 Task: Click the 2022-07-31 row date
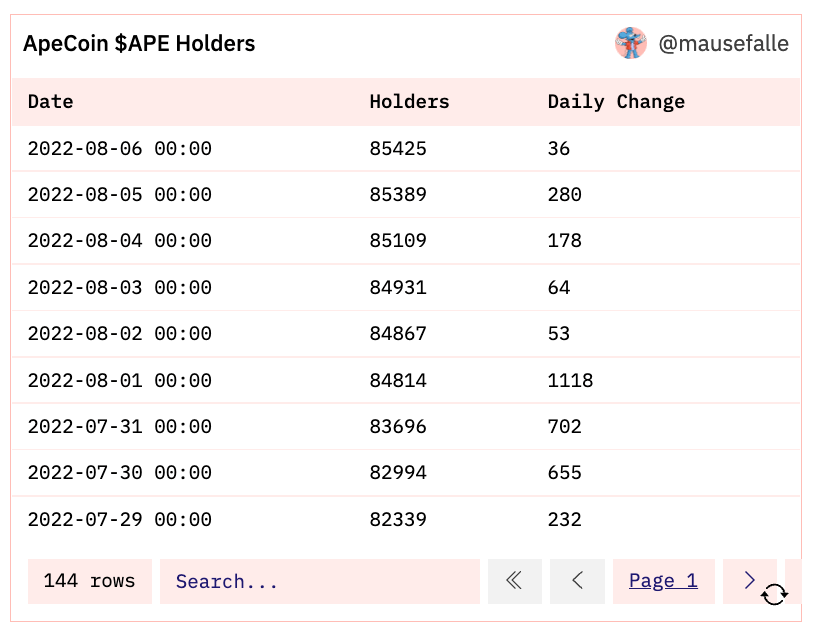coord(119,427)
